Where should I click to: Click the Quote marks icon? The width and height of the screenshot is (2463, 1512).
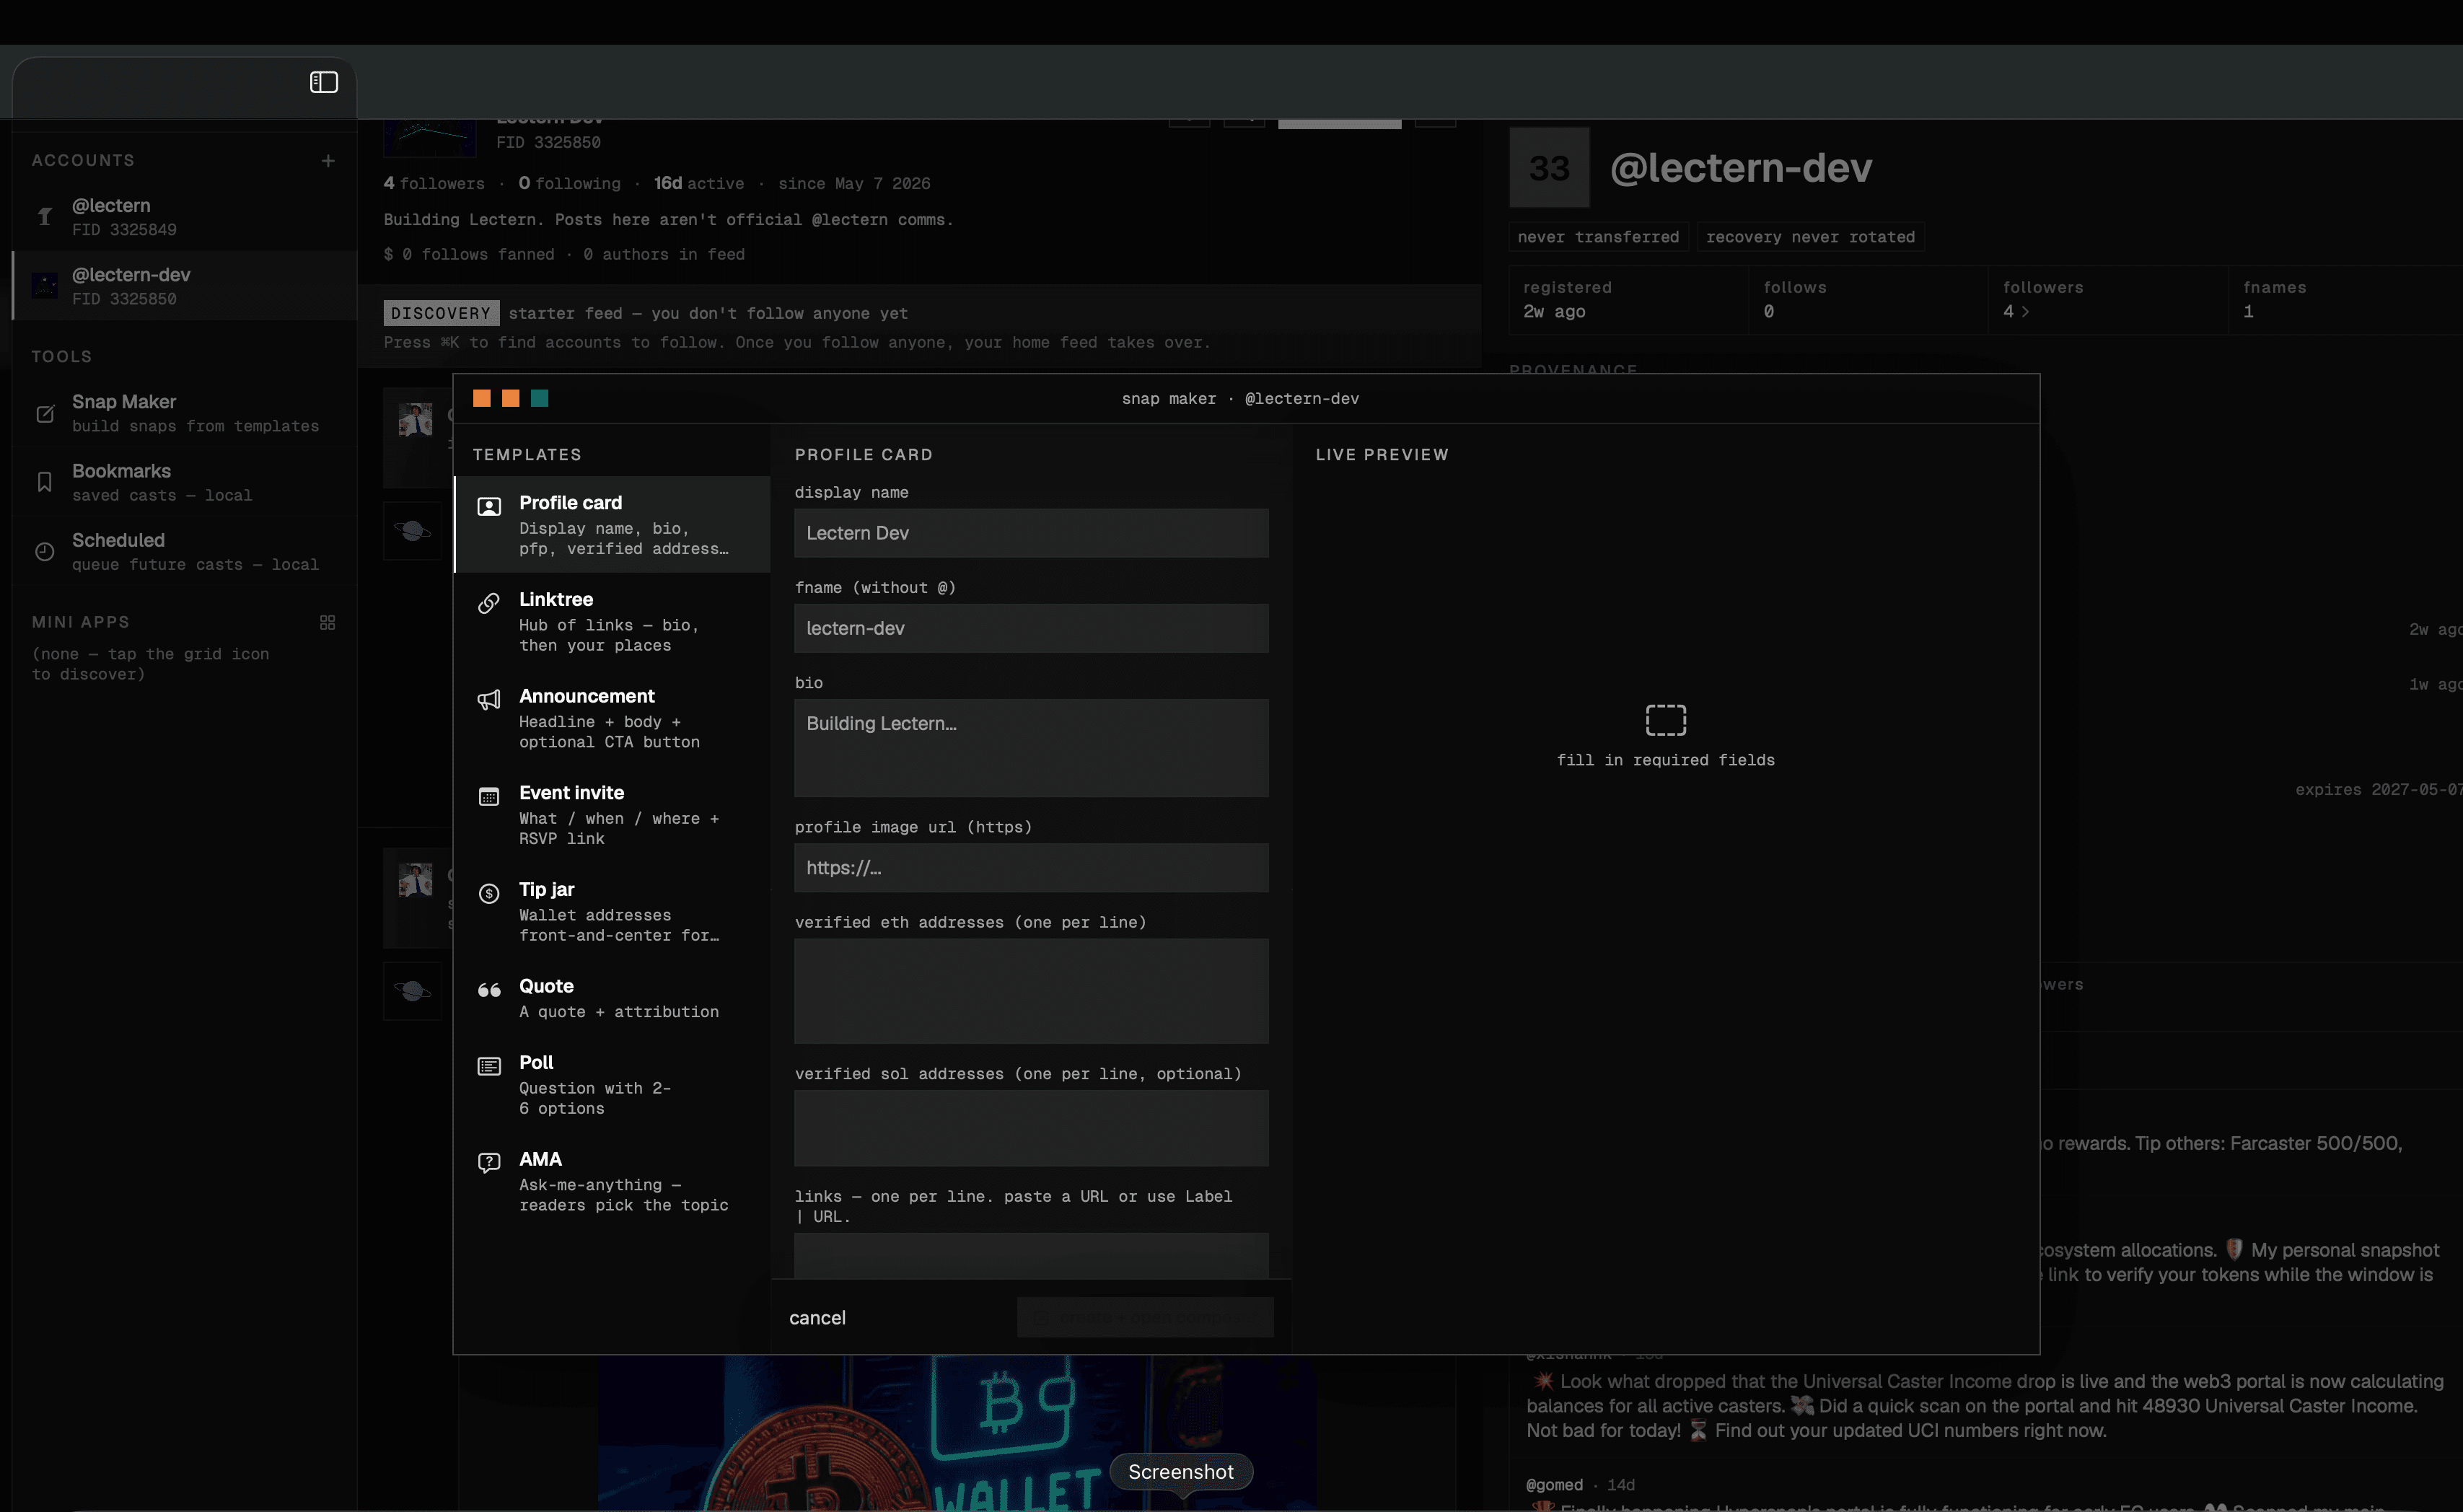click(x=489, y=990)
